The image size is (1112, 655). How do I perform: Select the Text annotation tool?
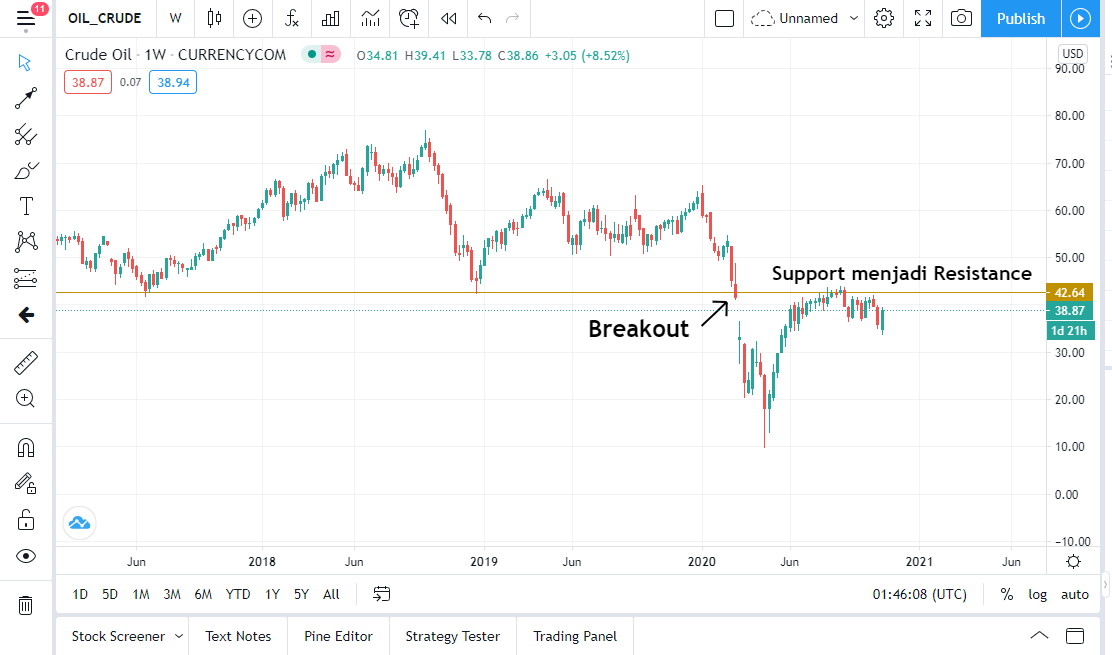coord(26,206)
